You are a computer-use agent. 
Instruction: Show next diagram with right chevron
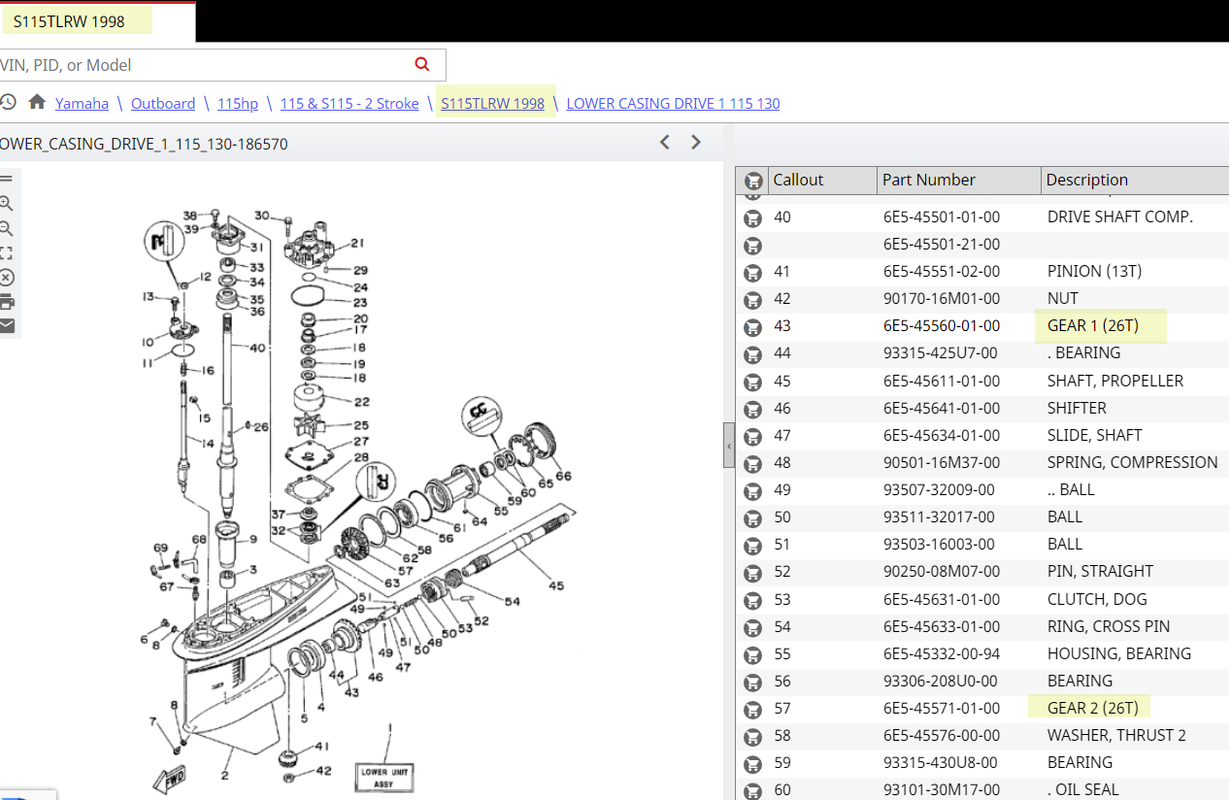point(696,143)
